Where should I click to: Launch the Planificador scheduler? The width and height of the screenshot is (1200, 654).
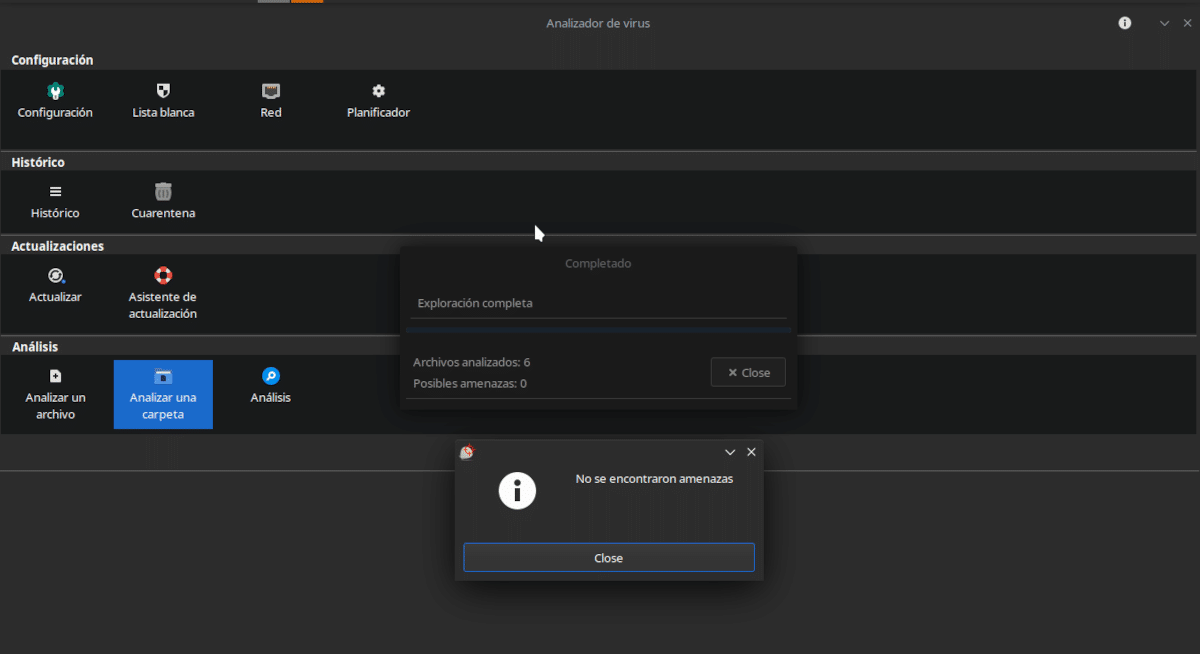coord(378,100)
